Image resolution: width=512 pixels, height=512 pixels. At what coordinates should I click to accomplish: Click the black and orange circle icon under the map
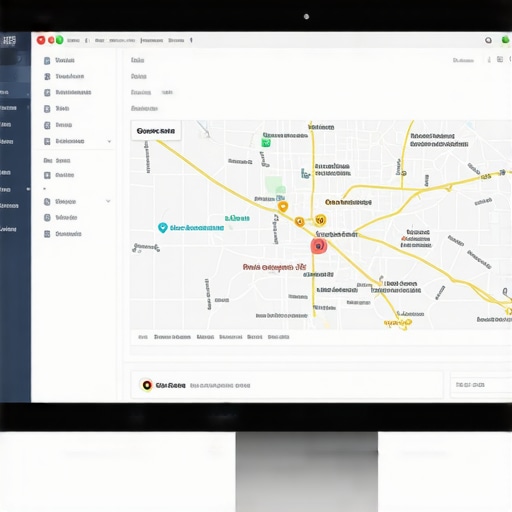point(146,385)
